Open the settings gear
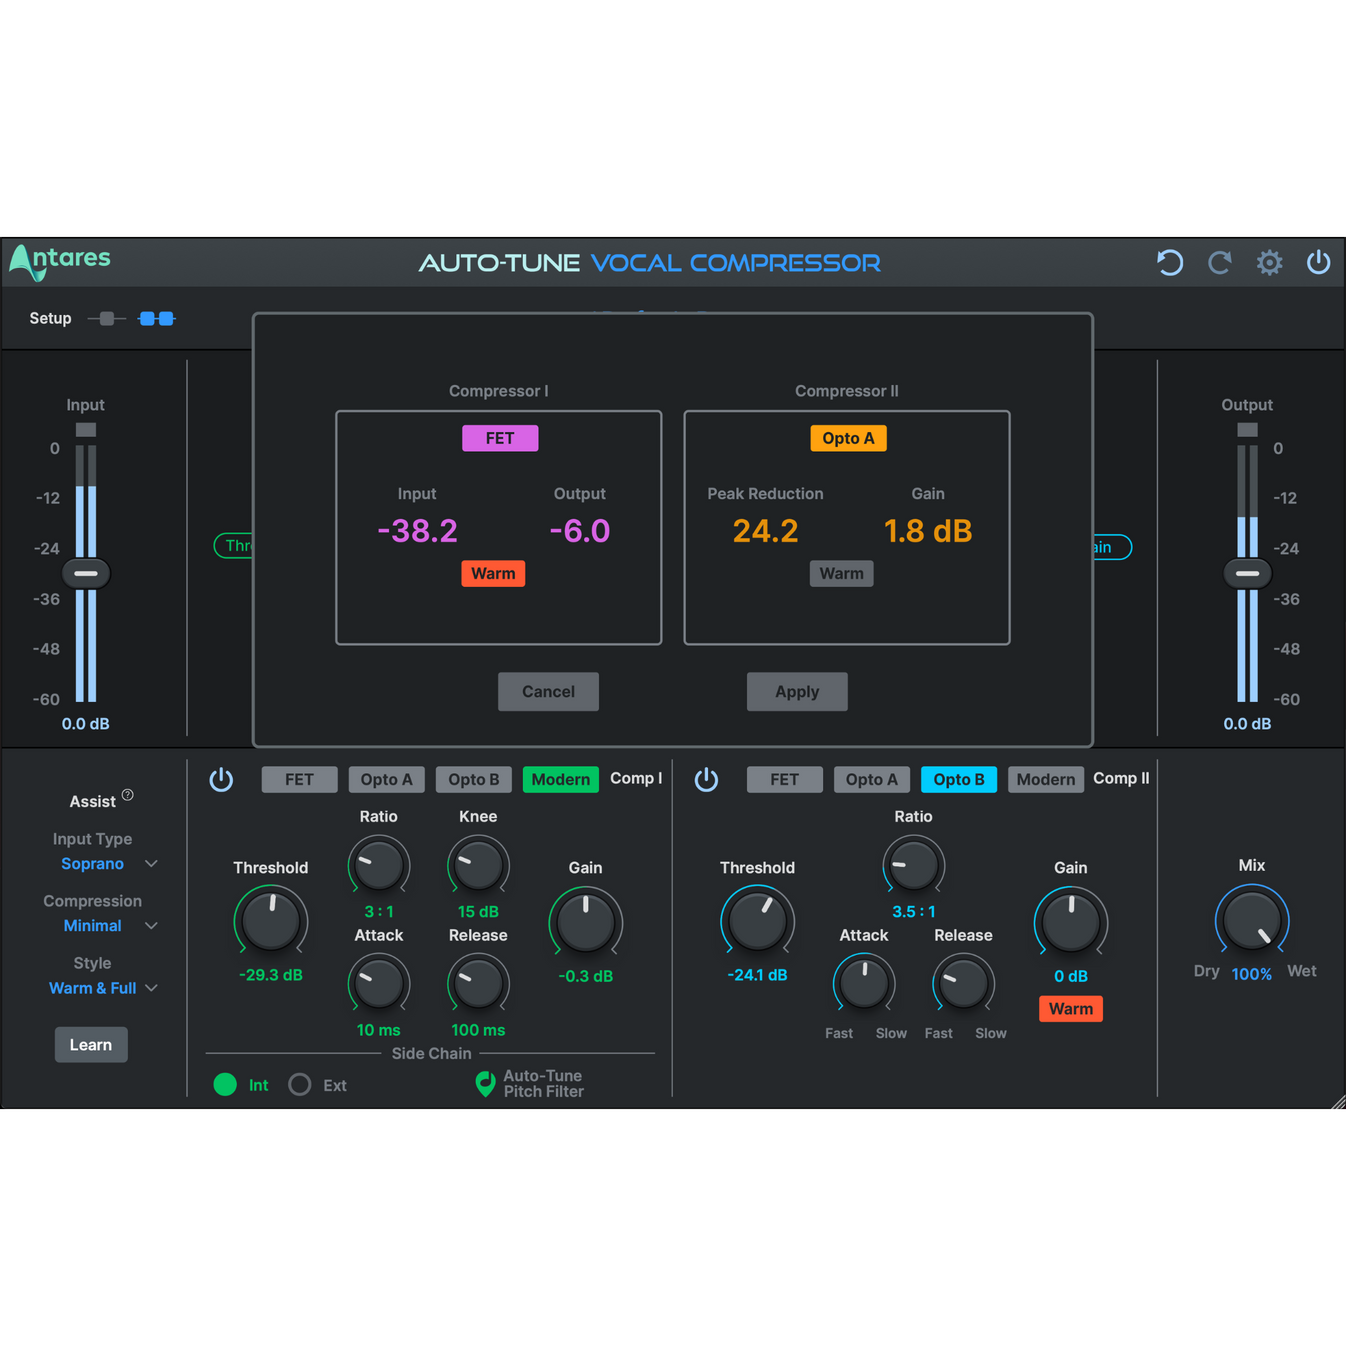The image size is (1346, 1346). 1269,262
